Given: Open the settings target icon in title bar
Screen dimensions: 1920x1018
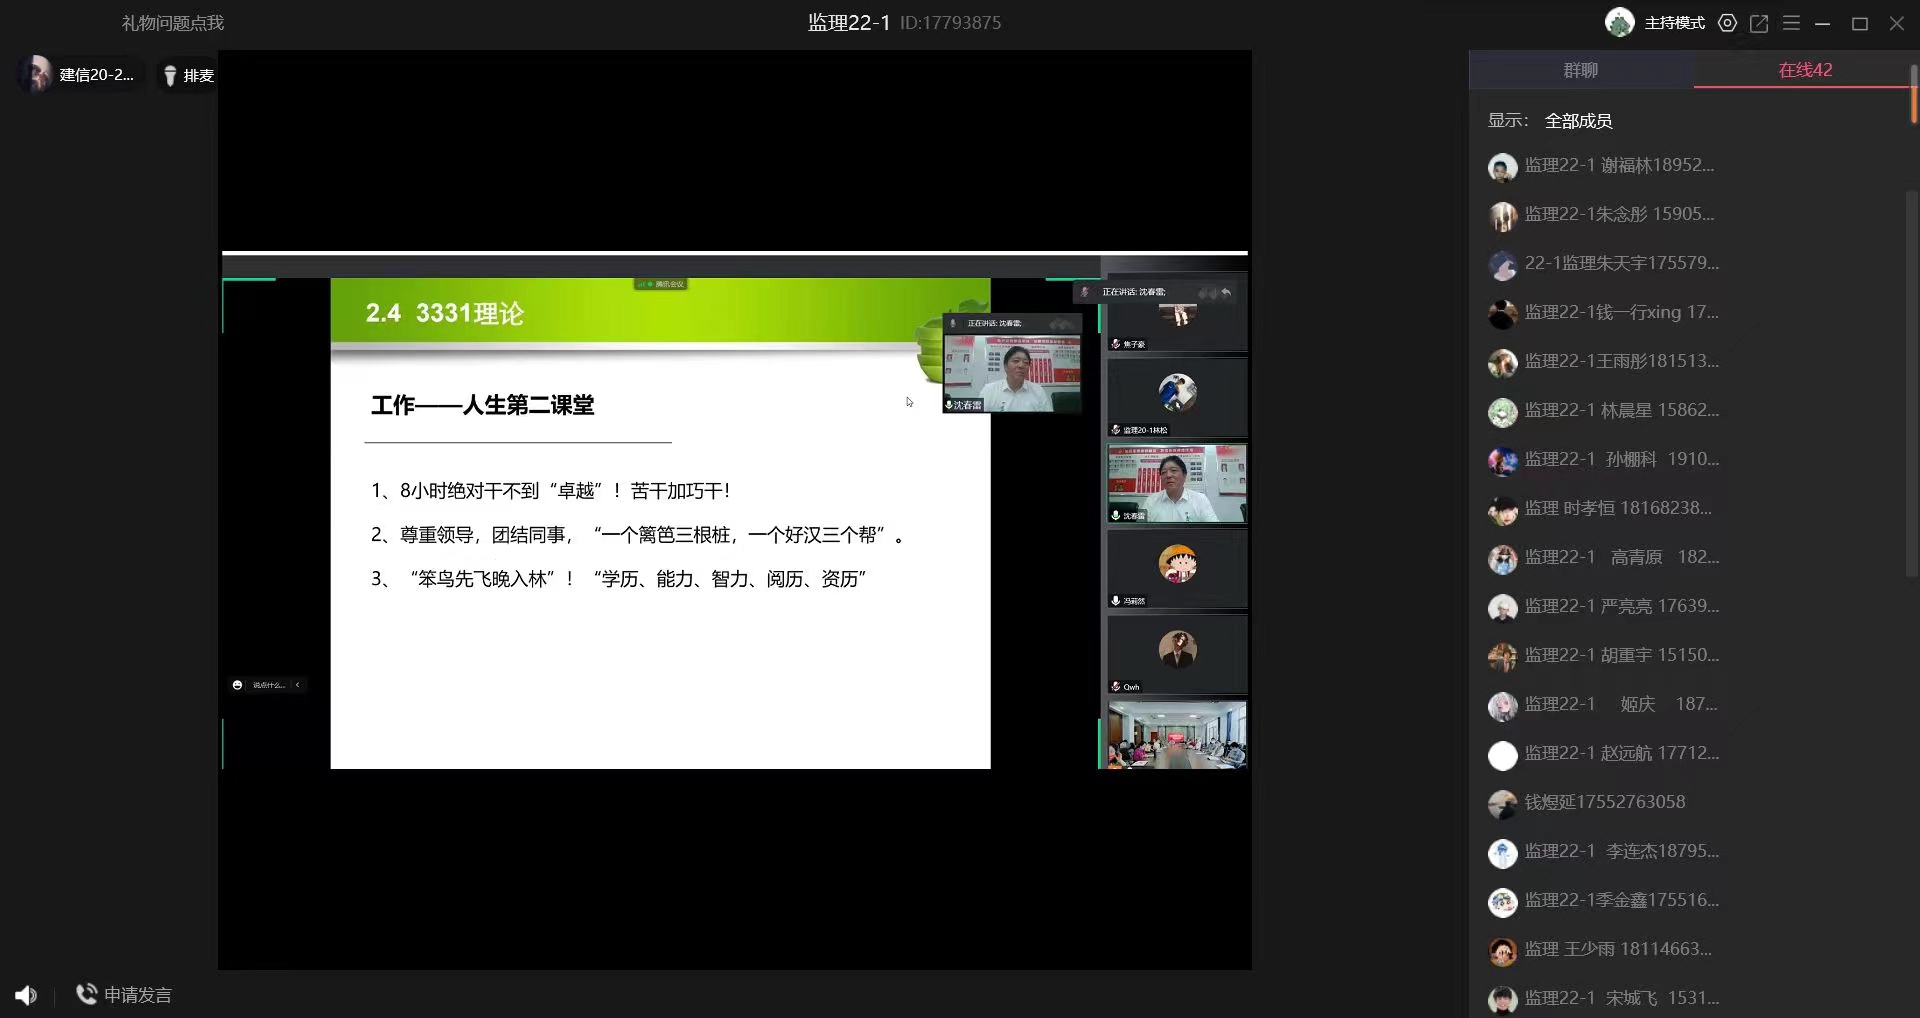Looking at the screenshot, I should (1727, 23).
